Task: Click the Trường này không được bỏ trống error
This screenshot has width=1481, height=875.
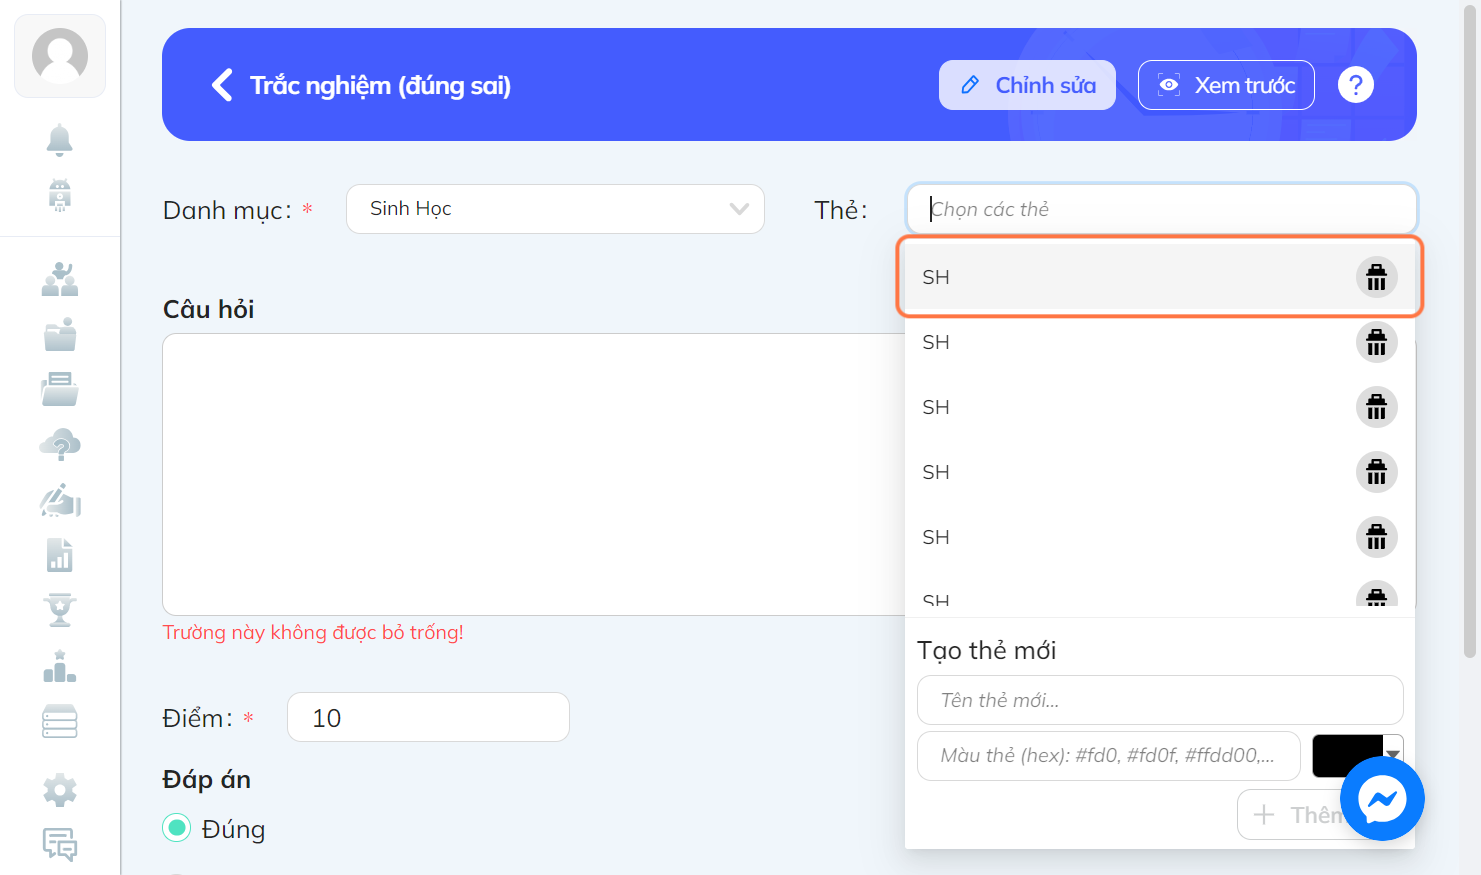Action: (313, 632)
